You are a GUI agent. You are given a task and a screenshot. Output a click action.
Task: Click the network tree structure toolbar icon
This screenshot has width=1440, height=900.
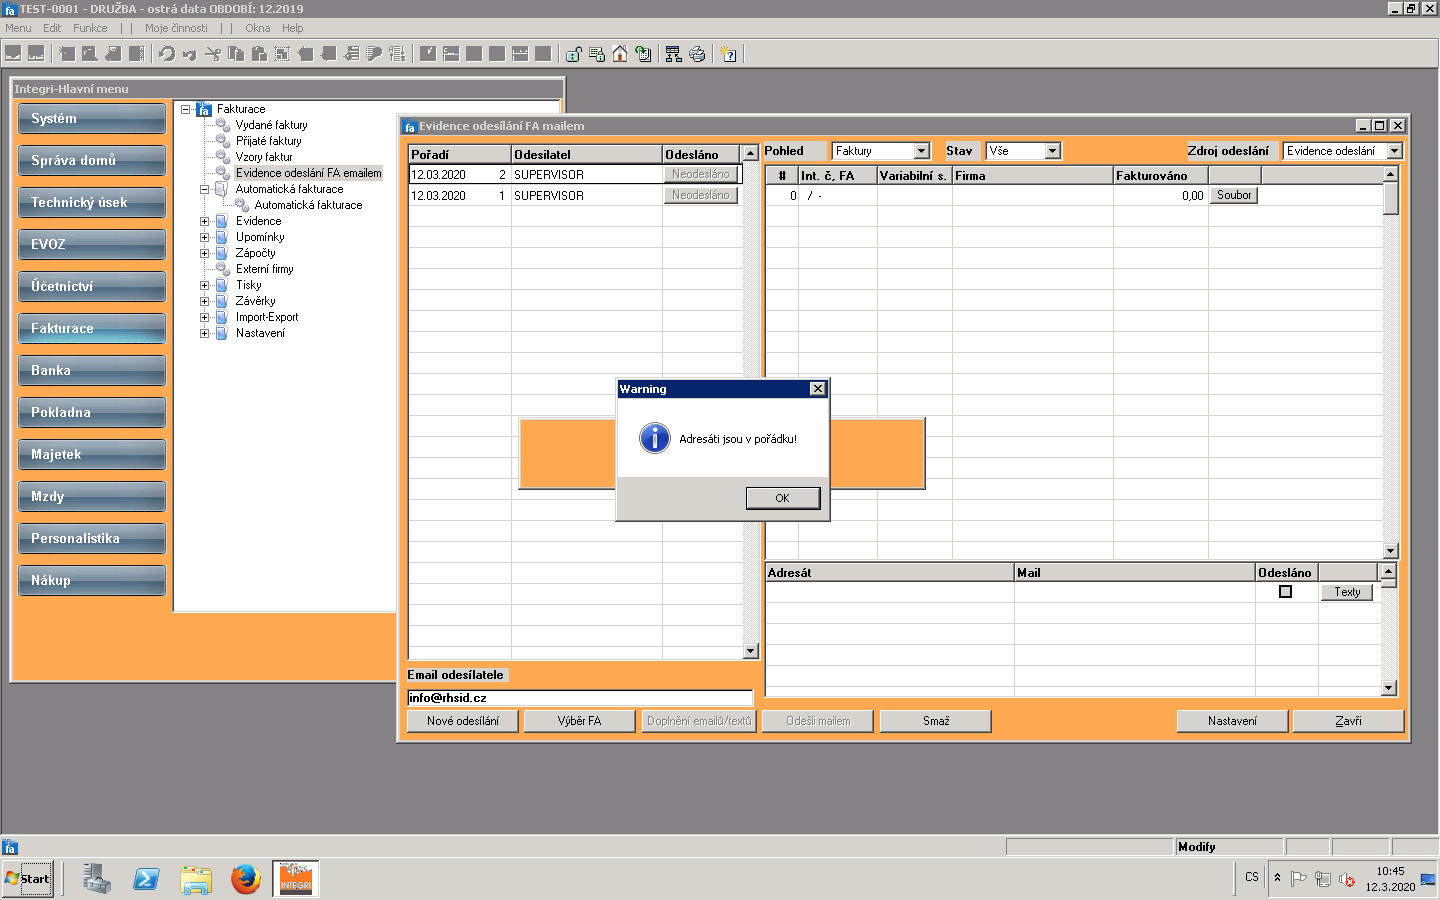(x=674, y=54)
